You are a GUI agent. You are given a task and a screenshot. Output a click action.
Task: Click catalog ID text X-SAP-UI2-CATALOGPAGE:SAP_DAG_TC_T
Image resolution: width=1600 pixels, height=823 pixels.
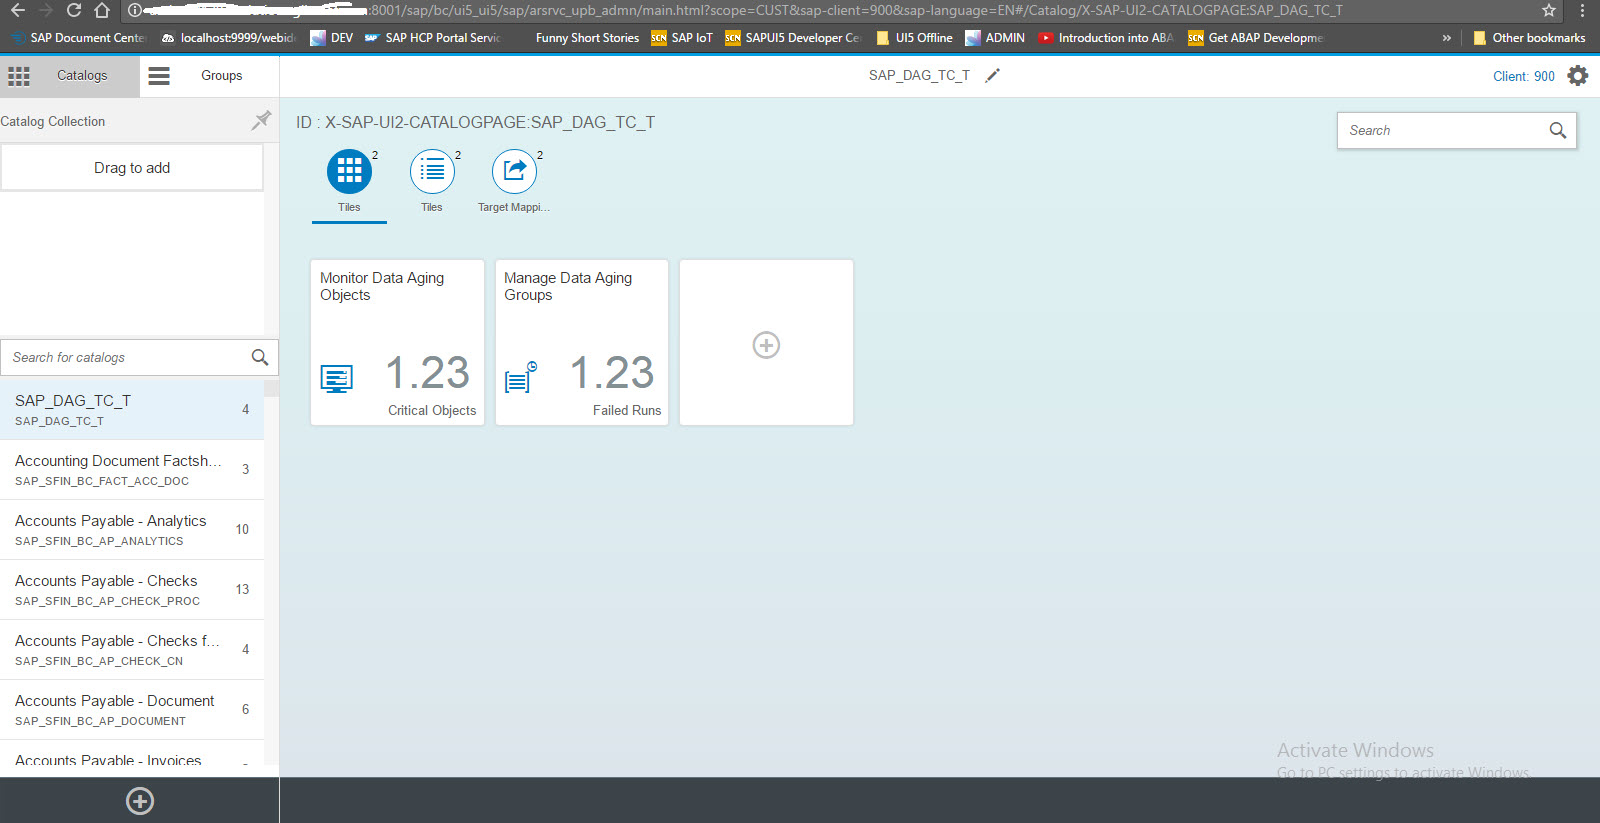[x=490, y=122]
